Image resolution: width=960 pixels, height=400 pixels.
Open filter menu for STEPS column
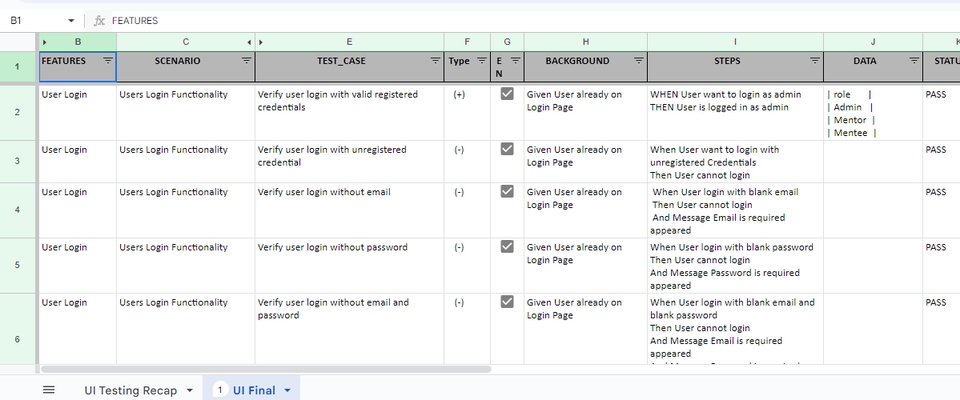[x=814, y=61]
